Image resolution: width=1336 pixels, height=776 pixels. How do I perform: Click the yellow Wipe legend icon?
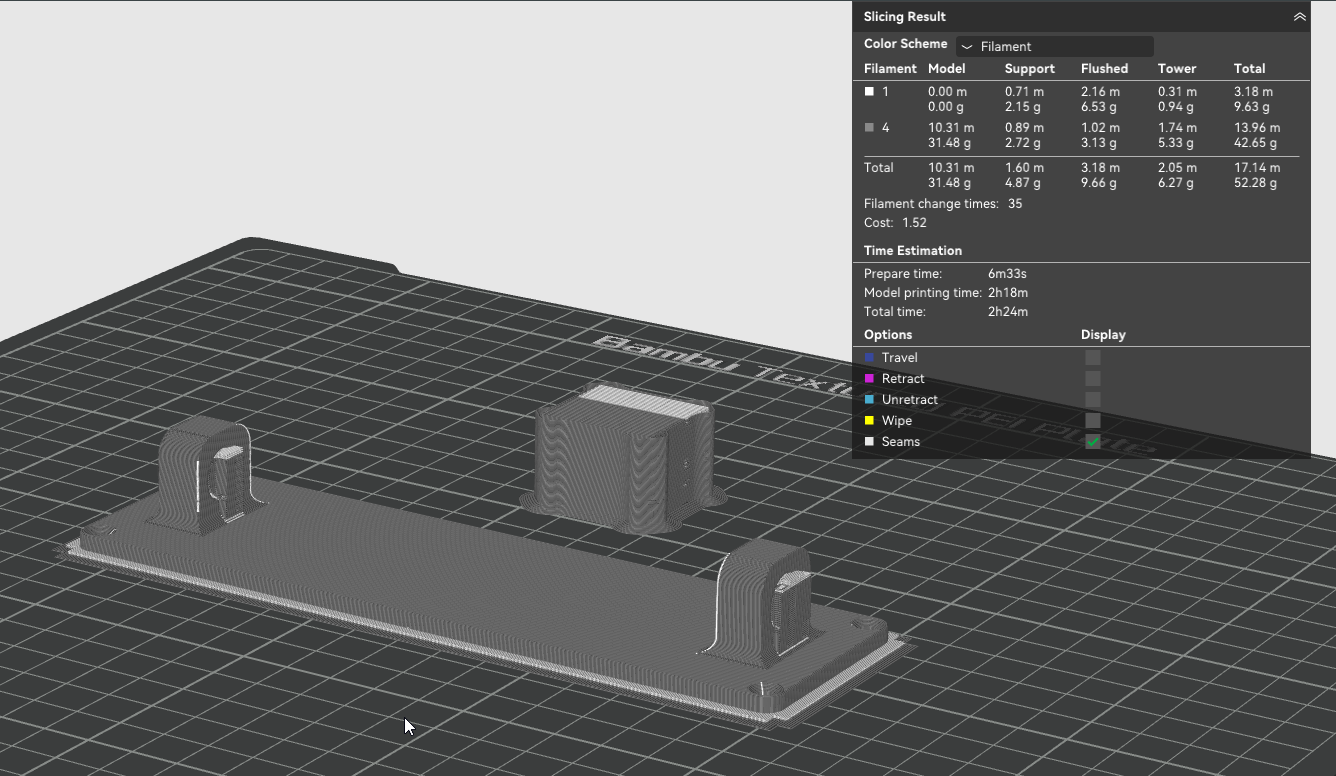[869, 420]
